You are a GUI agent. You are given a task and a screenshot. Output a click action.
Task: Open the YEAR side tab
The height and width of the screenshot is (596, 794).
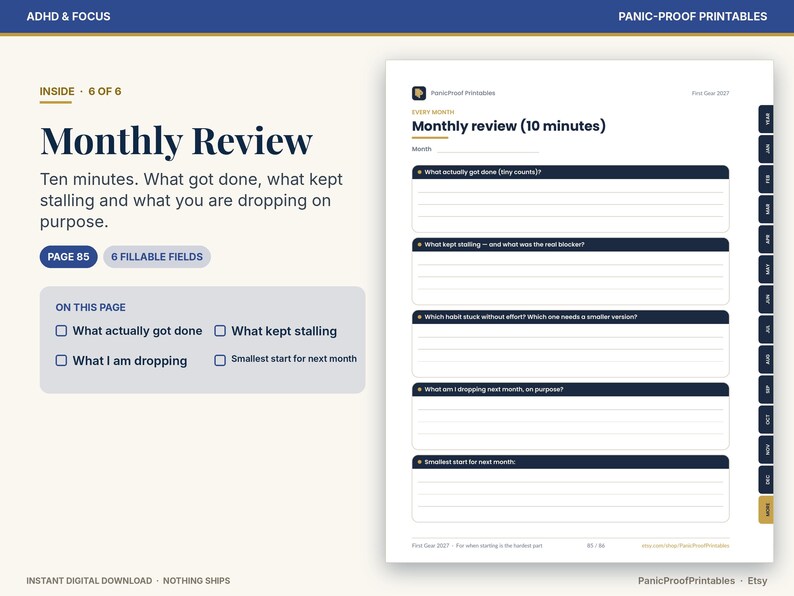(x=766, y=119)
